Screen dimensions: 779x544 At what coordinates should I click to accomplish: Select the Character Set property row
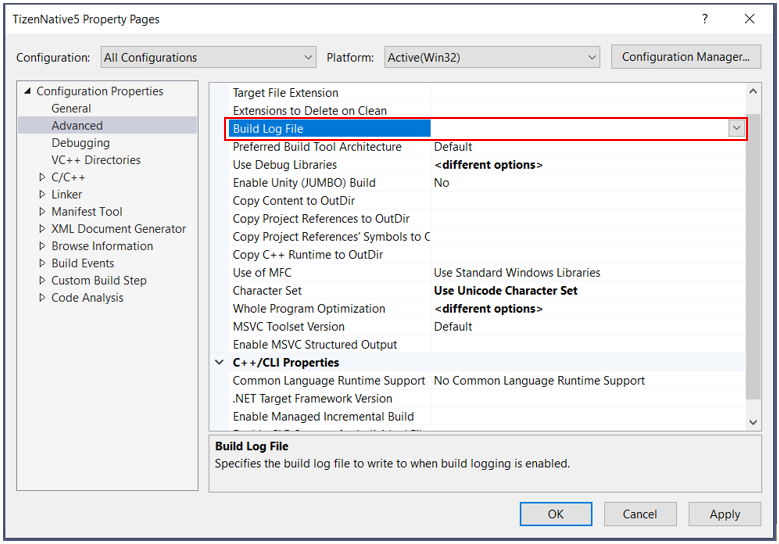point(266,291)
